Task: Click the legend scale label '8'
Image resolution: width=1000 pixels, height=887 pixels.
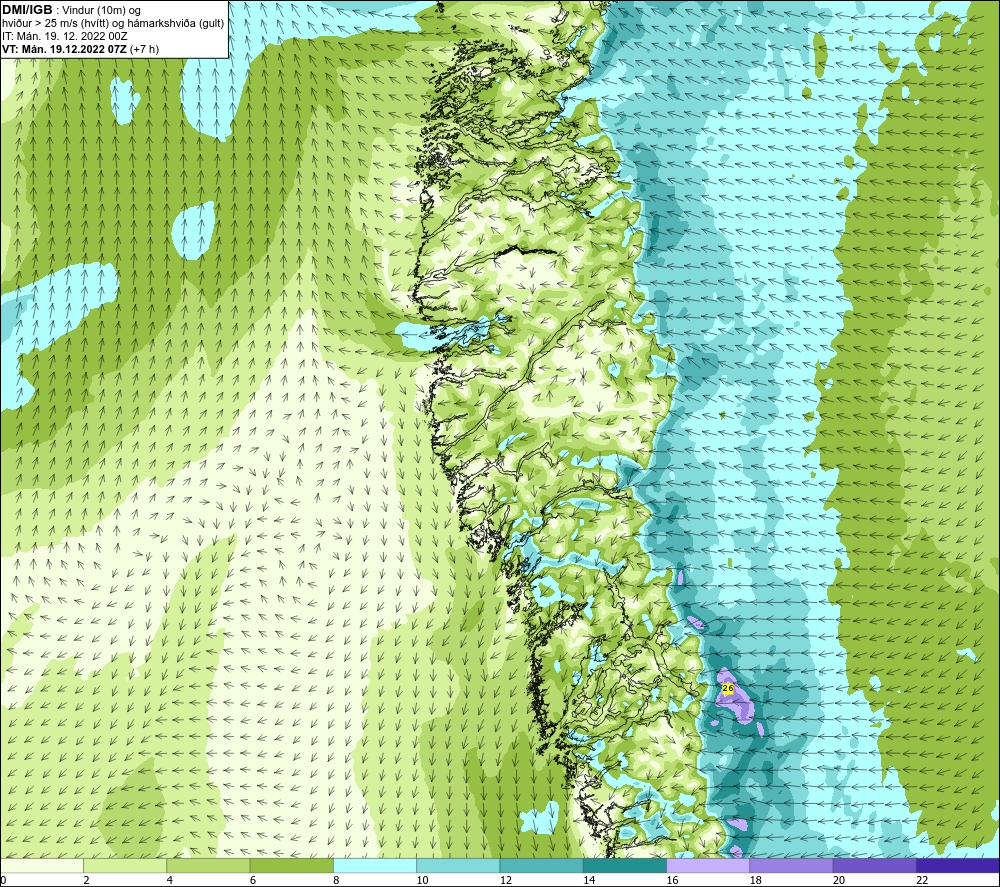Action: tap(336, 880)
